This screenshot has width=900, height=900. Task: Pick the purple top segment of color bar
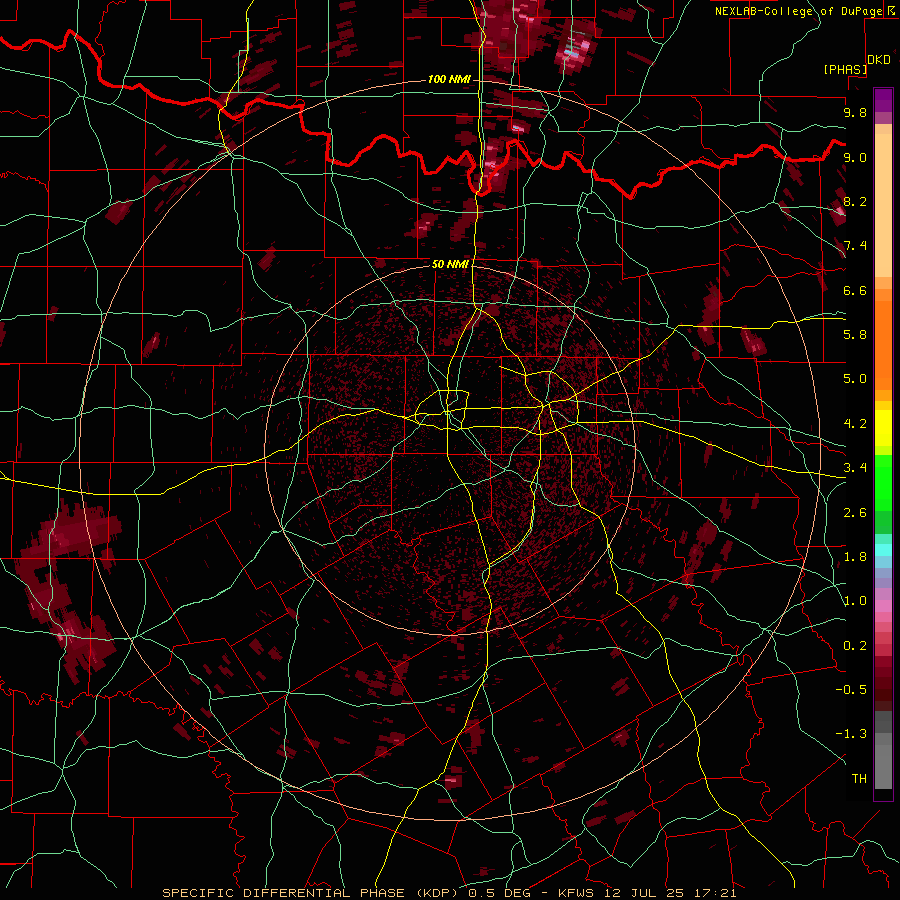[883, 100]
